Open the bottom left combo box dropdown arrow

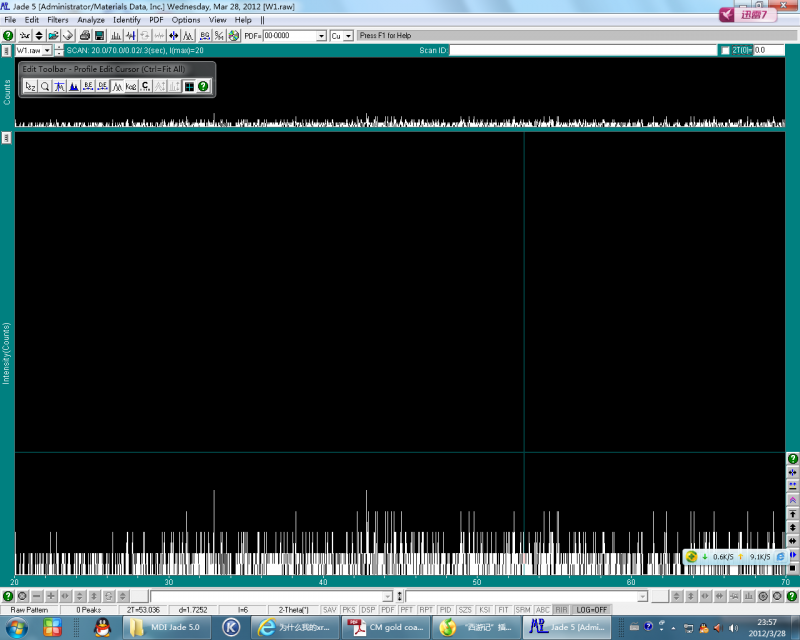tap(387, 596)
